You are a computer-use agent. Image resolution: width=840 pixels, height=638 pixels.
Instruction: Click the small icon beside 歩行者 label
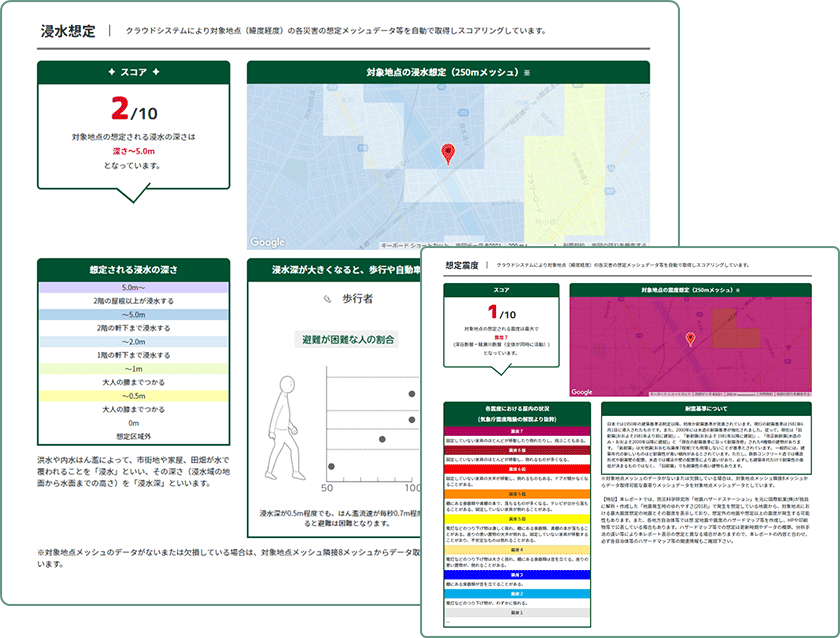[x=327, y=299]
